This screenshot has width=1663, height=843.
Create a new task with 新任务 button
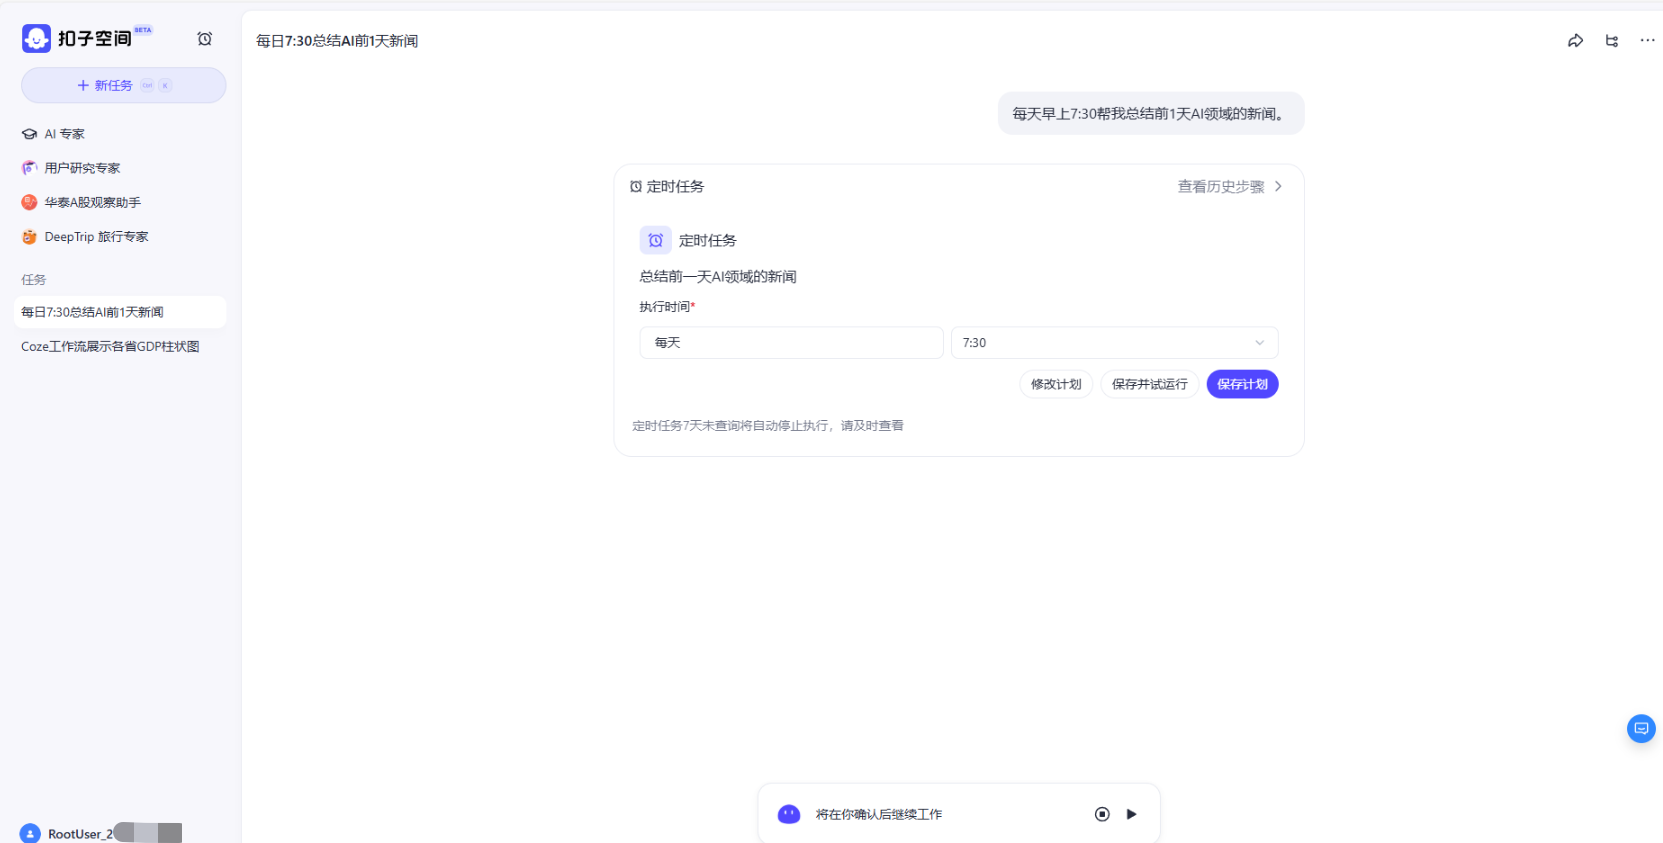click(124, 85)
